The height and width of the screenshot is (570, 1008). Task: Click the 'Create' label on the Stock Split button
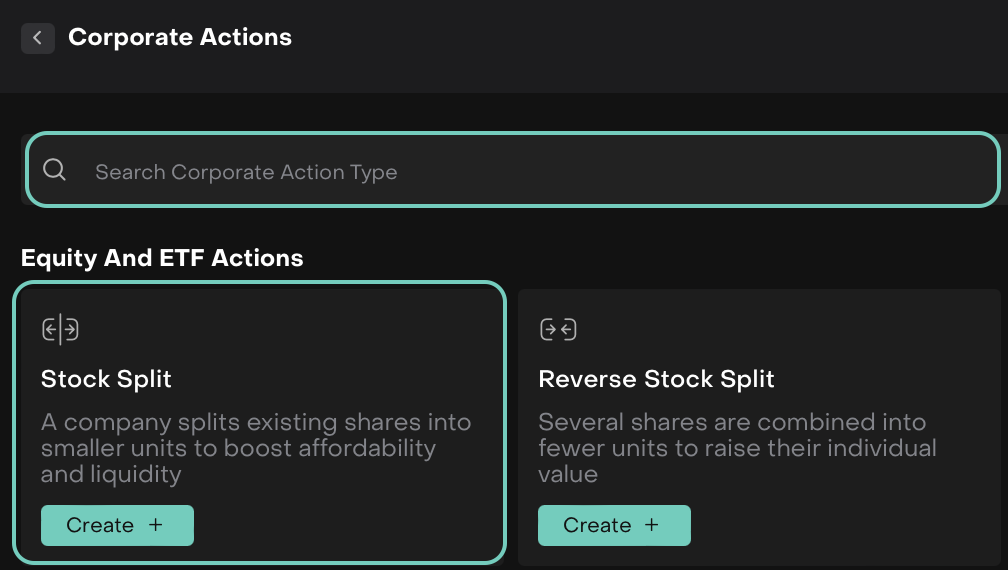click(100, 525)
